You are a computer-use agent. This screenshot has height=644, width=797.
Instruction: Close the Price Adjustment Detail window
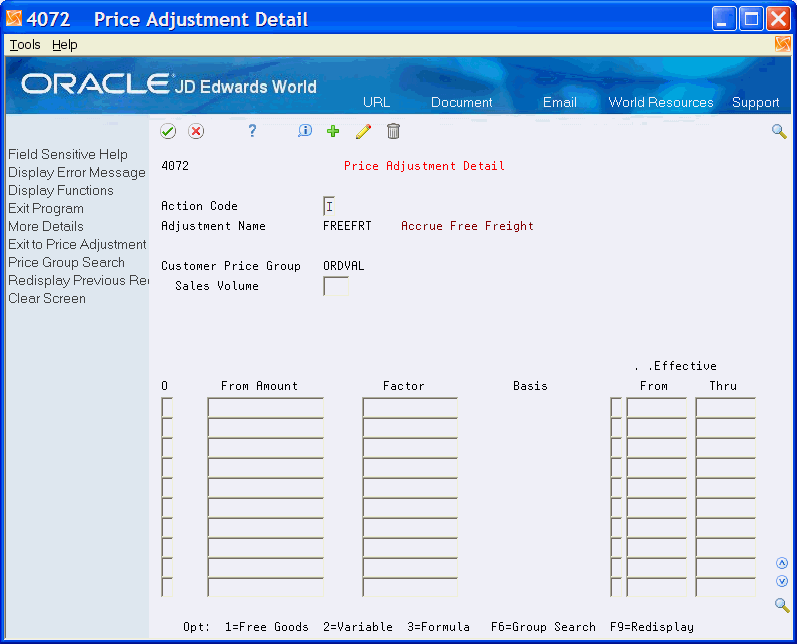(x=778, y=19)
